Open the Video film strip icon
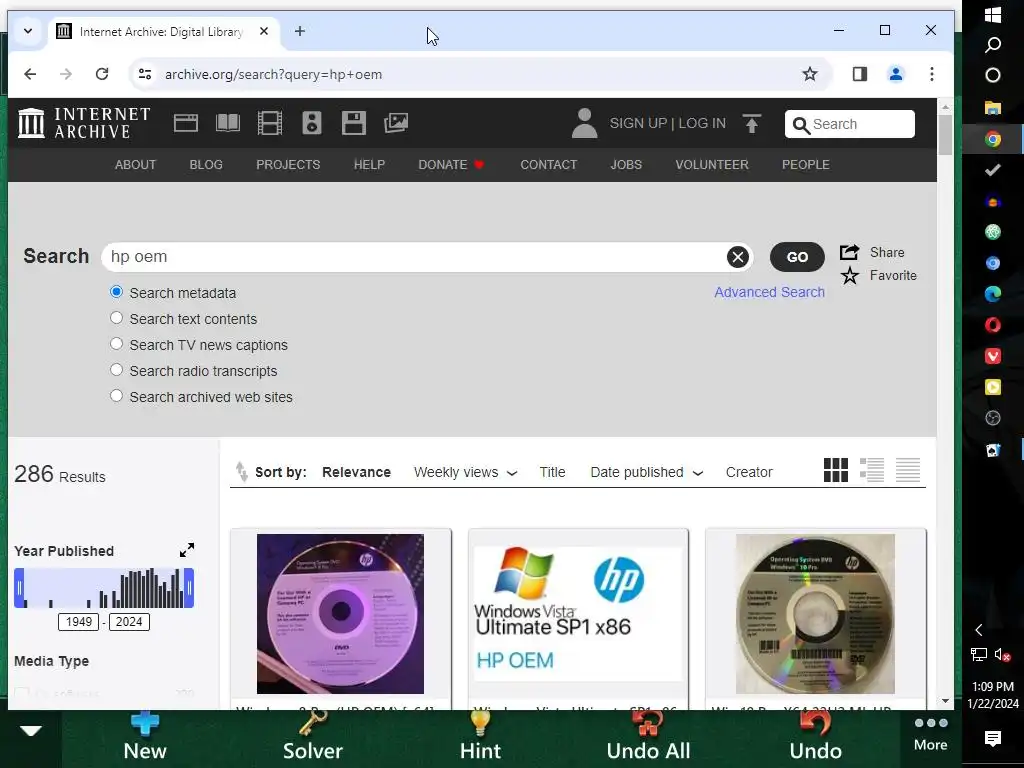Viewport: 1024px width, 768px height. [x=270, y=123]
